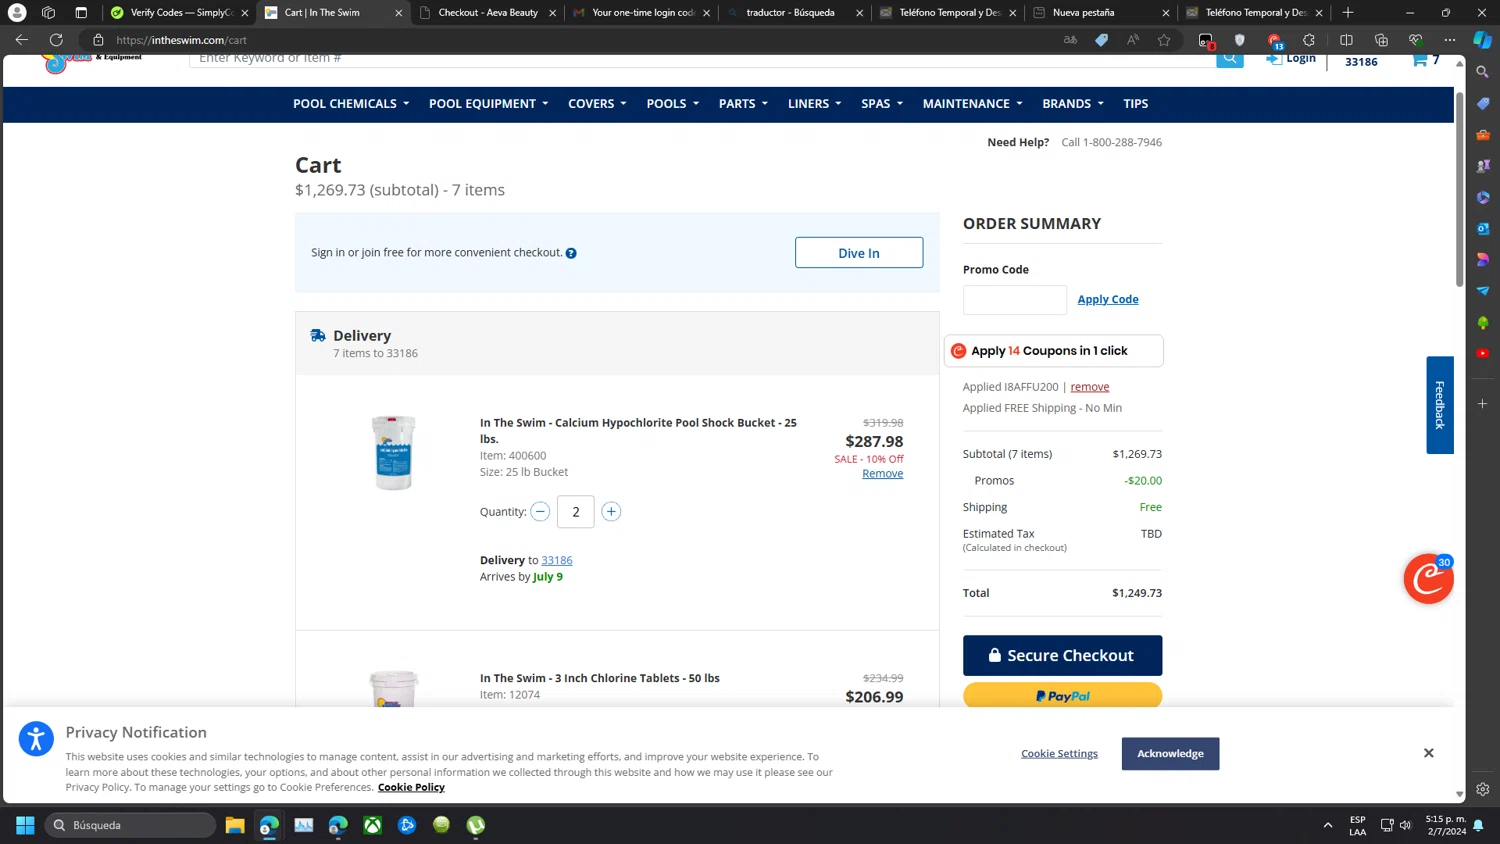Add page to favorites star icon
The height and width of the screenshot is (844, 1500).
click(x=1164, y=40)
